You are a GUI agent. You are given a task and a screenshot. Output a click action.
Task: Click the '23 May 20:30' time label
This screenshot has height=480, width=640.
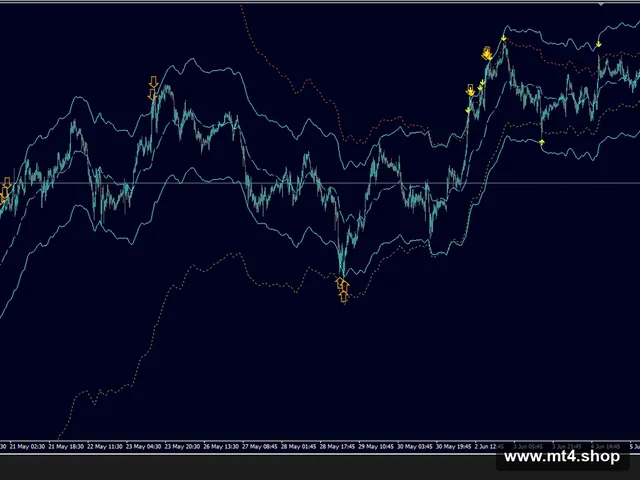click(182, 447)
